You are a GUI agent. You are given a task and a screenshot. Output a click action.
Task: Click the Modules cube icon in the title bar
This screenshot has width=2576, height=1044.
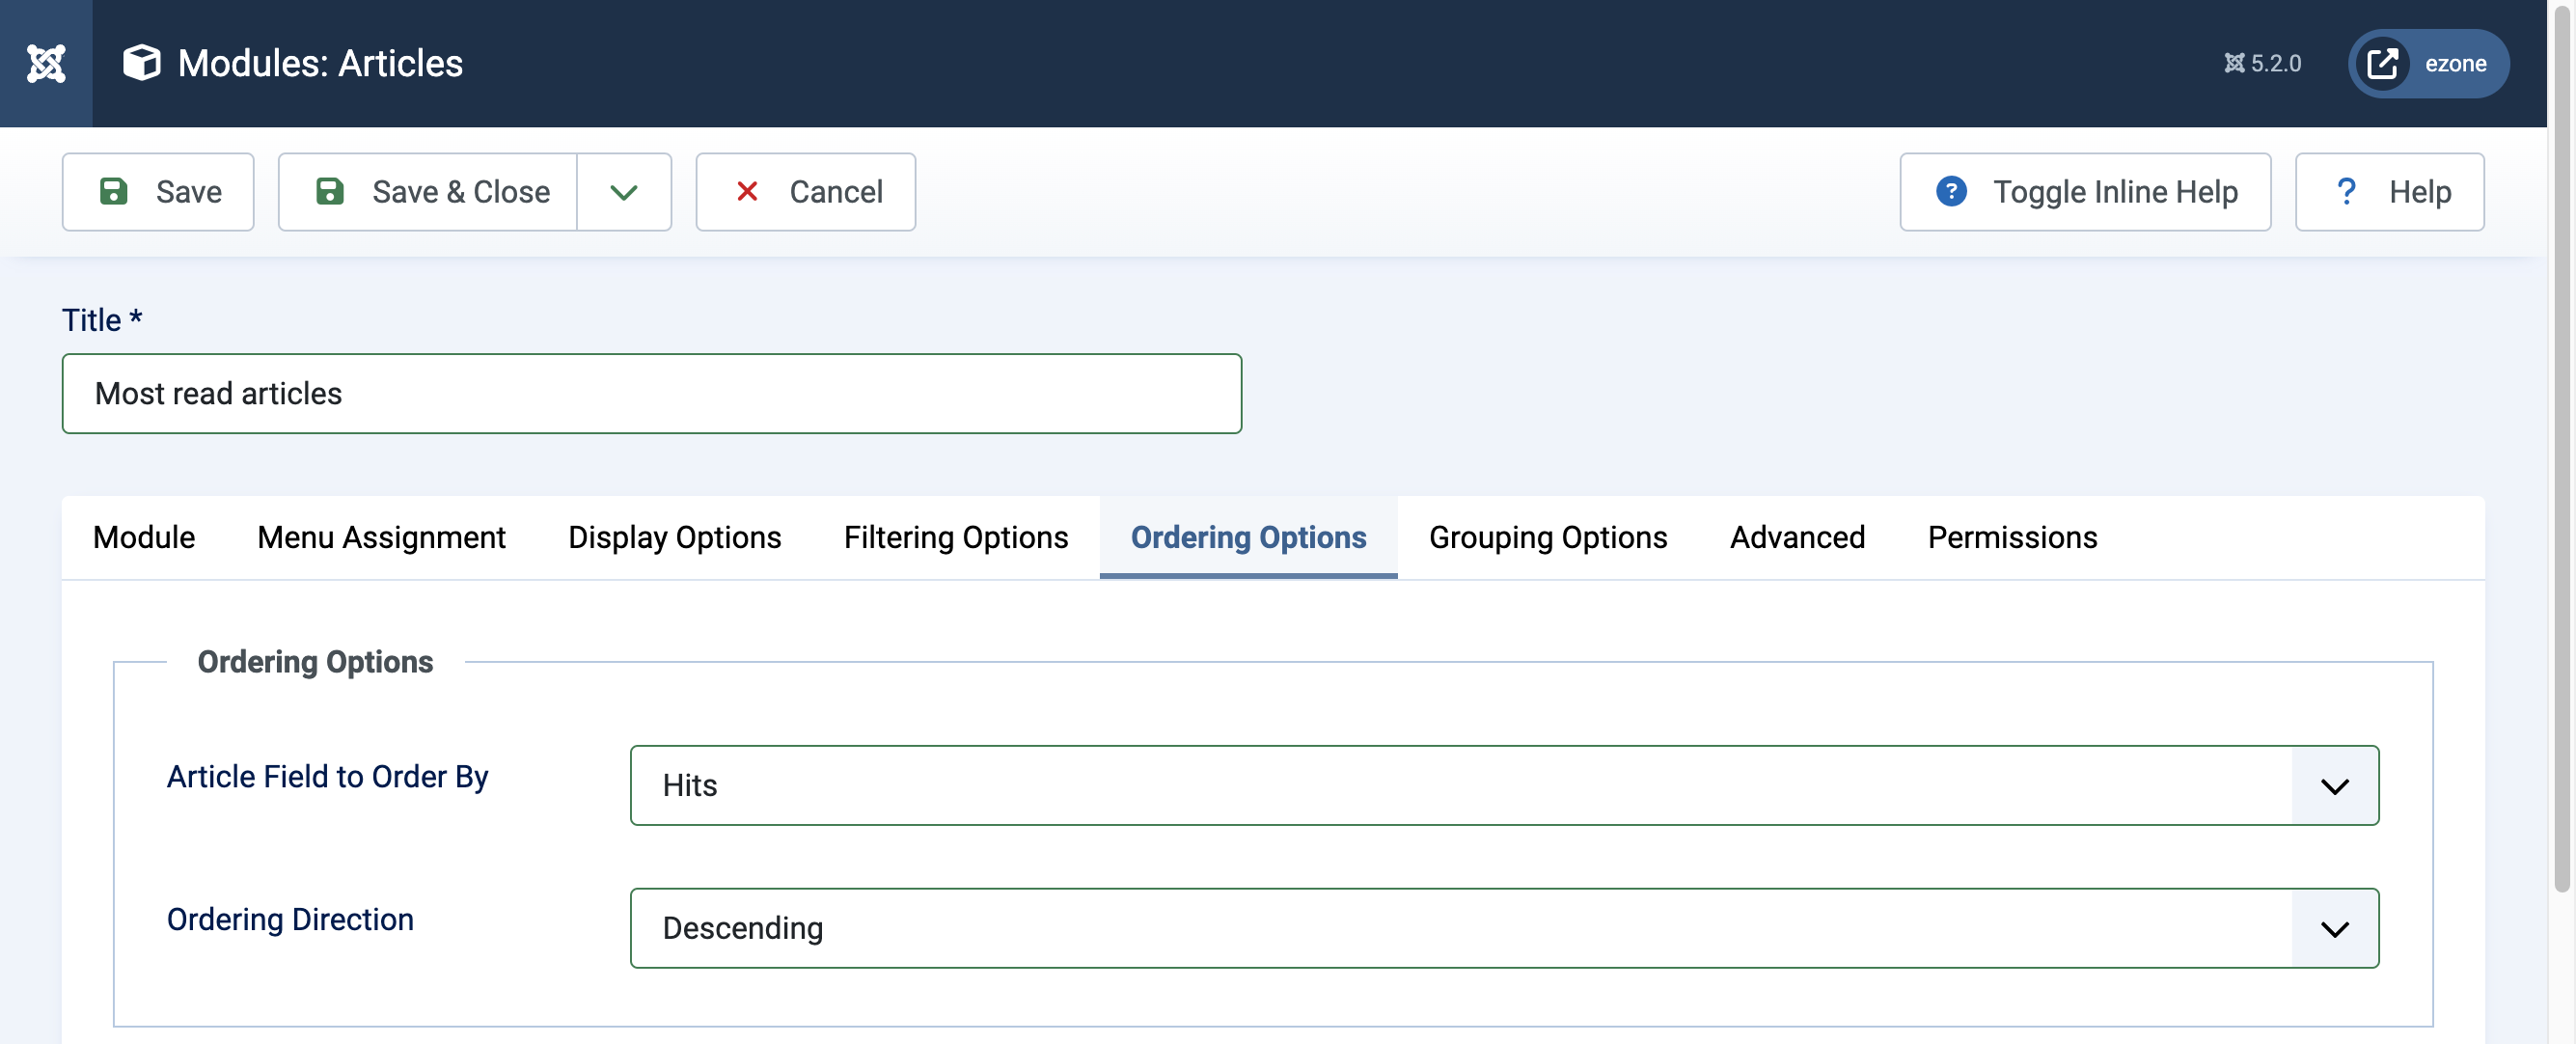[x=140, y=63]
